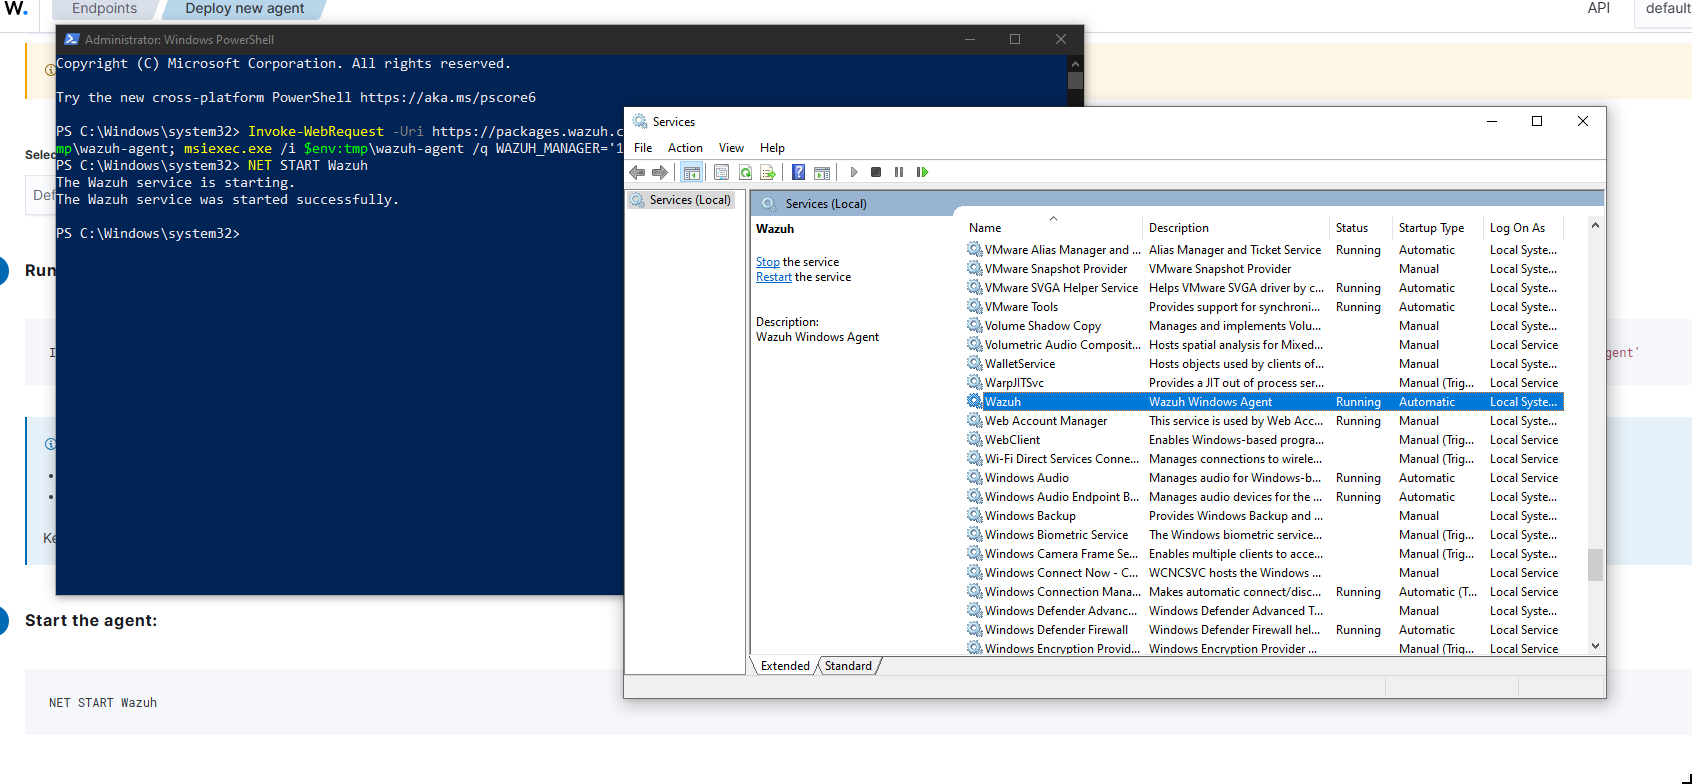Restart service using green restart toolbar icon
This screenshot has width=1692, height=784.
[922, 172]
